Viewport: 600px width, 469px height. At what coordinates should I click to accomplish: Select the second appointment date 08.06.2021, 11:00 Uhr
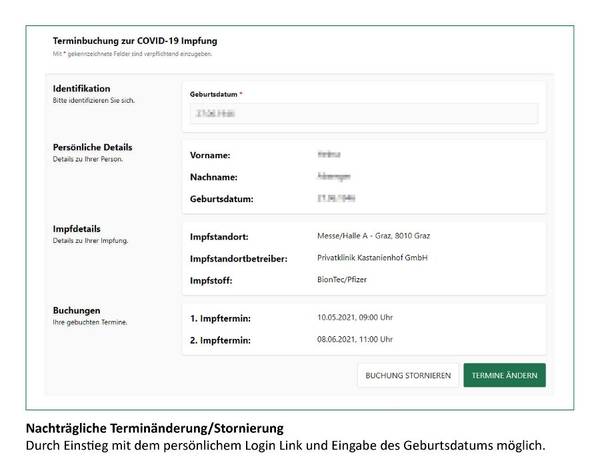click(x=356, y=339)
